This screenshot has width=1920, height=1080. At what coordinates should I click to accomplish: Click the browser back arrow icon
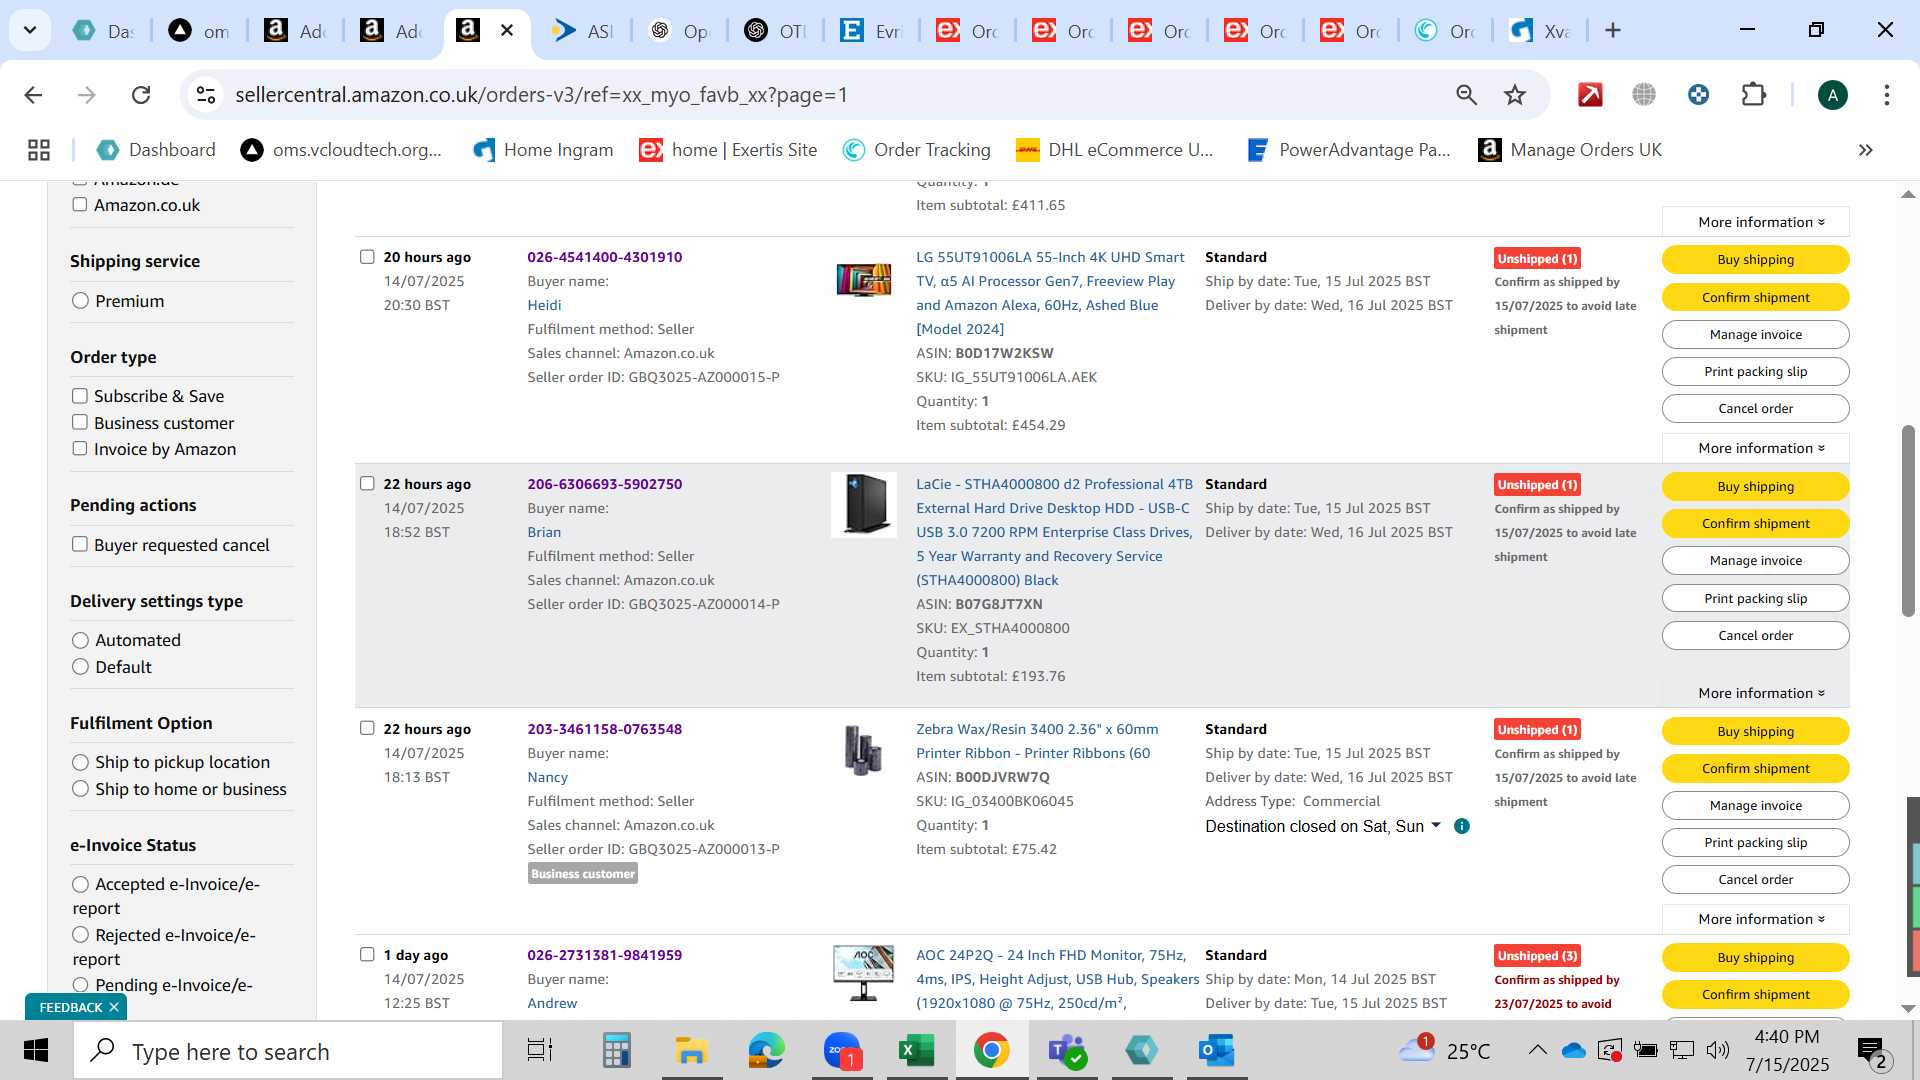point(33,95)
